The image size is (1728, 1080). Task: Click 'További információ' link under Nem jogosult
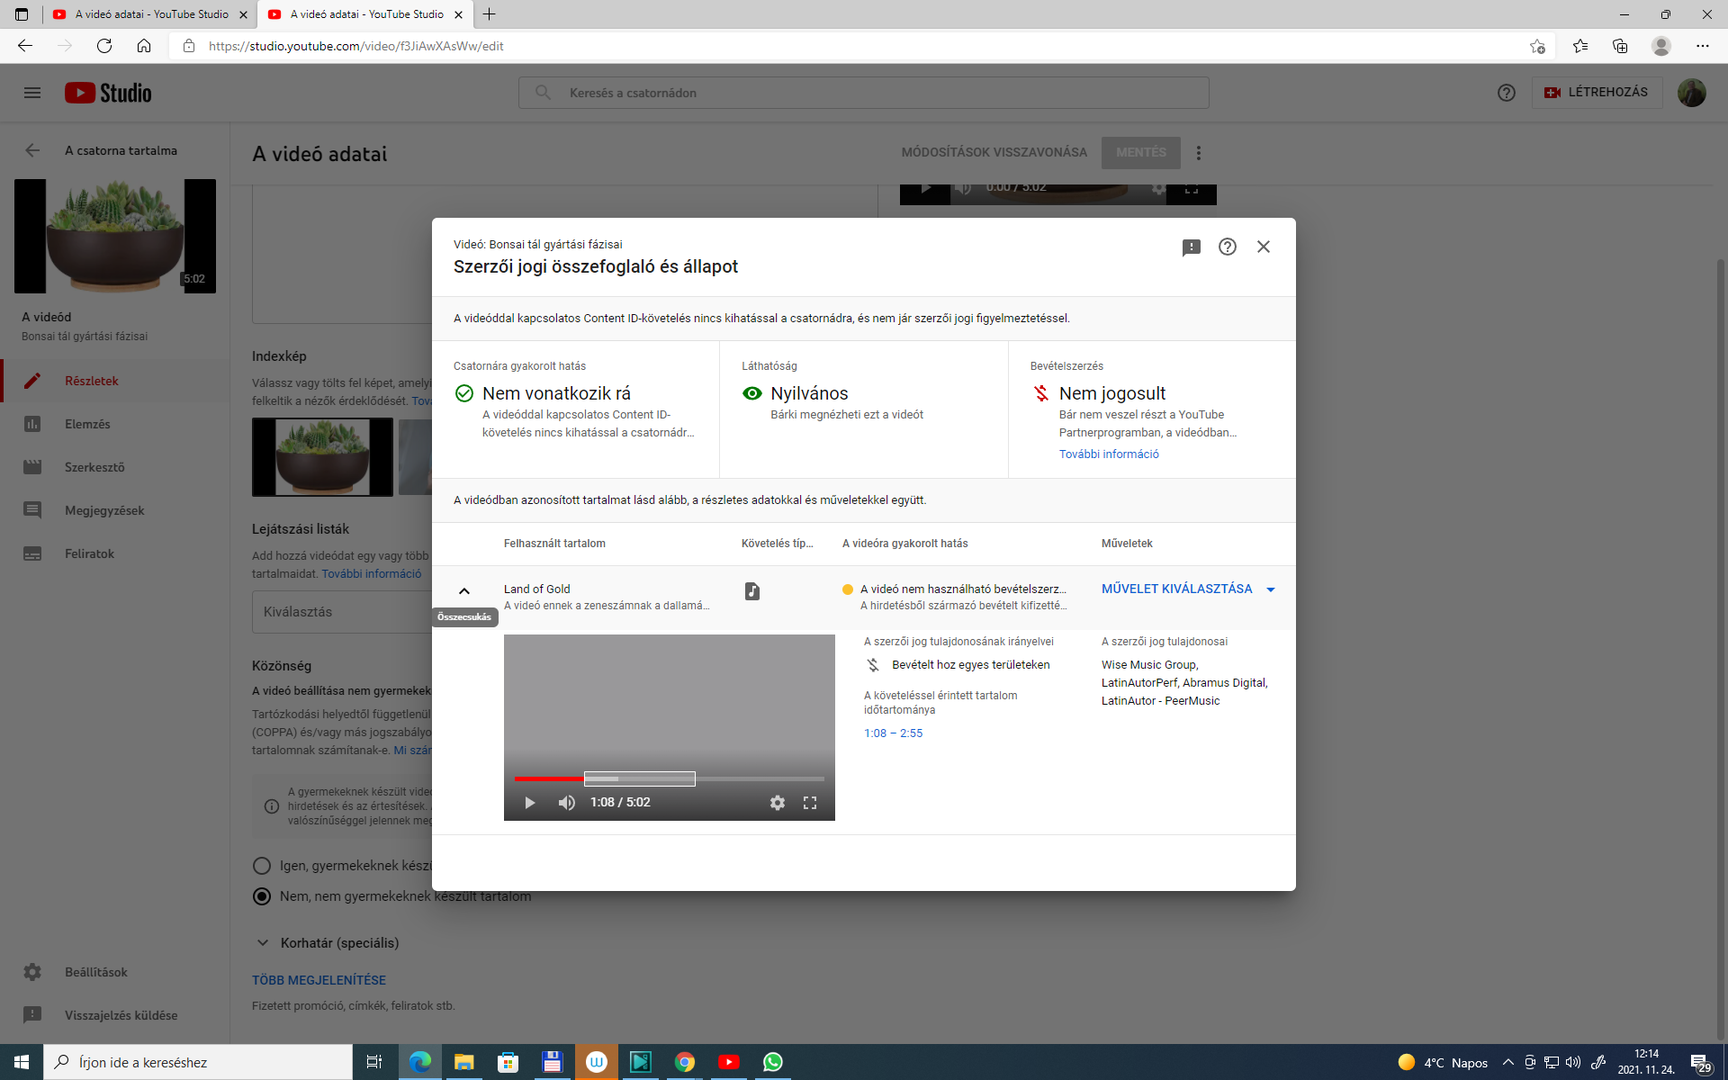pos(1108,454)
